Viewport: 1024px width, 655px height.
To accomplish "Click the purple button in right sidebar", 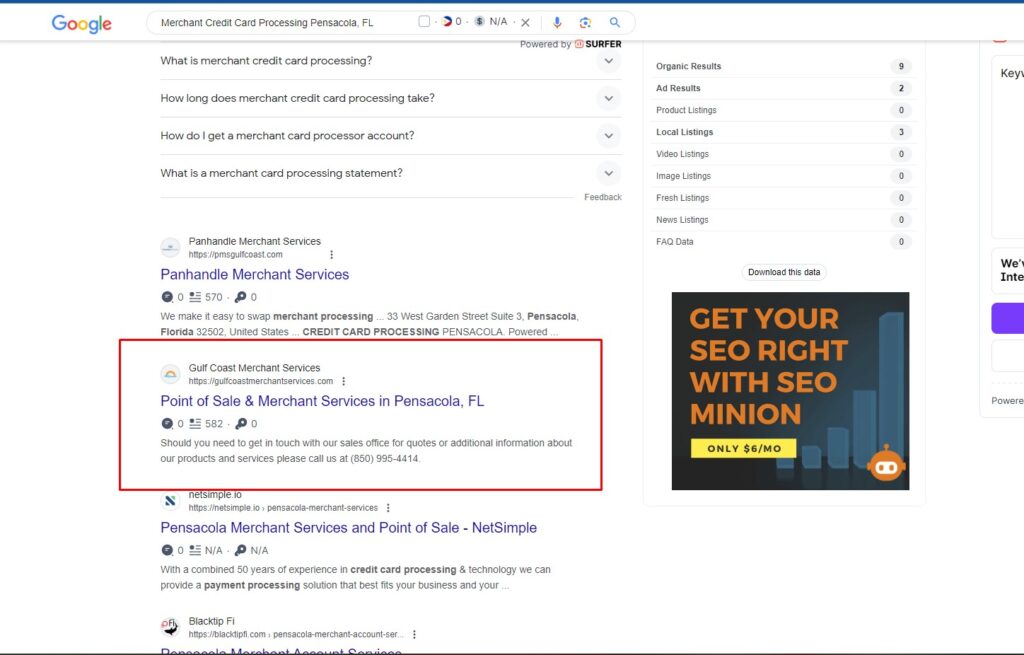I will [x=1008, y=319].
